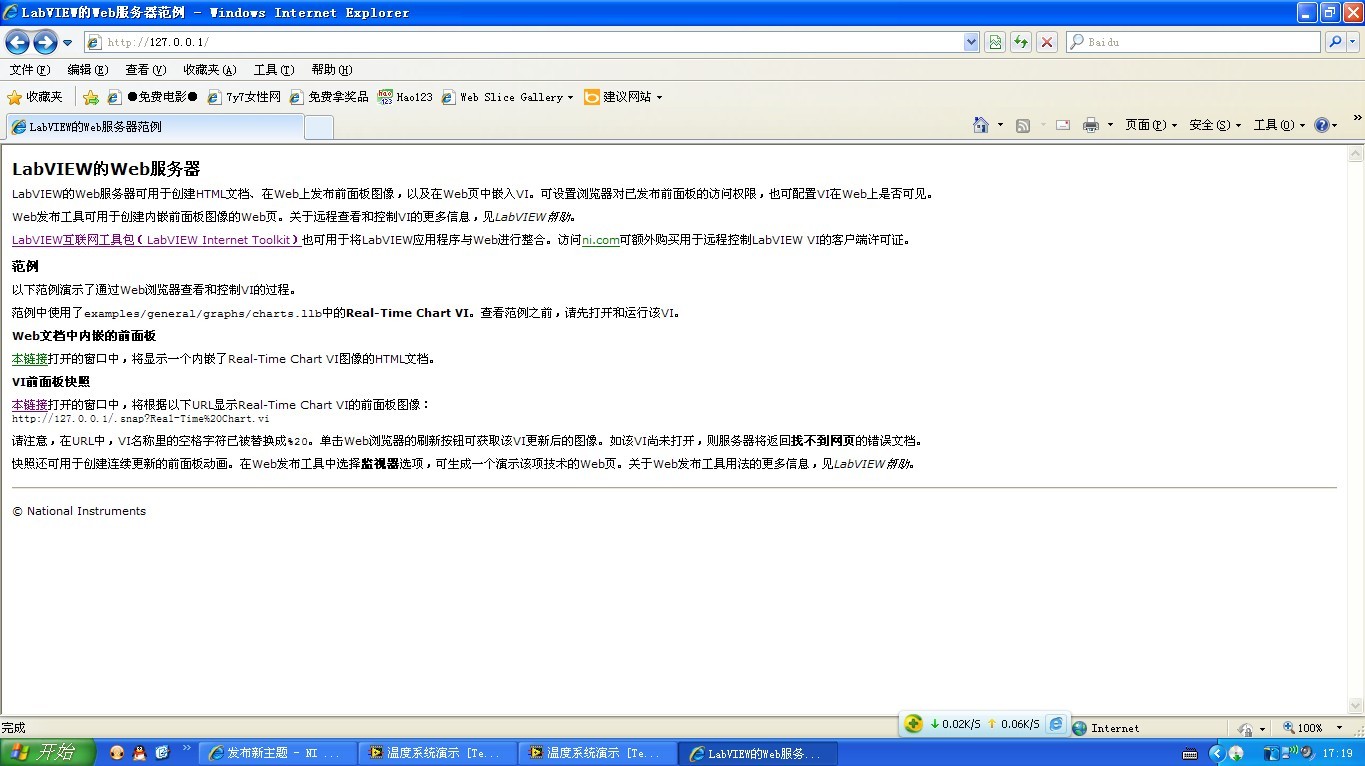Open the 免费拿奖品 favorites link
The height and width of the screenshot is (766, 1365).
point(329,97)
